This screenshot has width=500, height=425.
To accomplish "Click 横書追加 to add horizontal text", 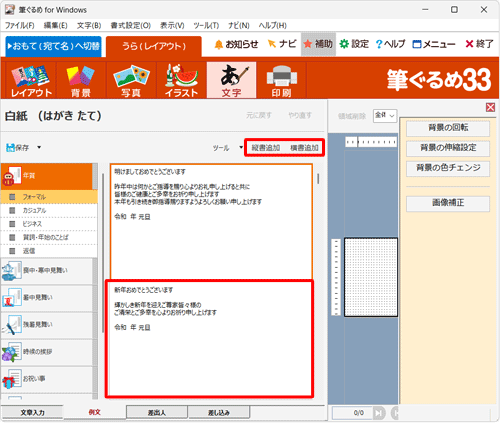I will click(x=304, y=148).
